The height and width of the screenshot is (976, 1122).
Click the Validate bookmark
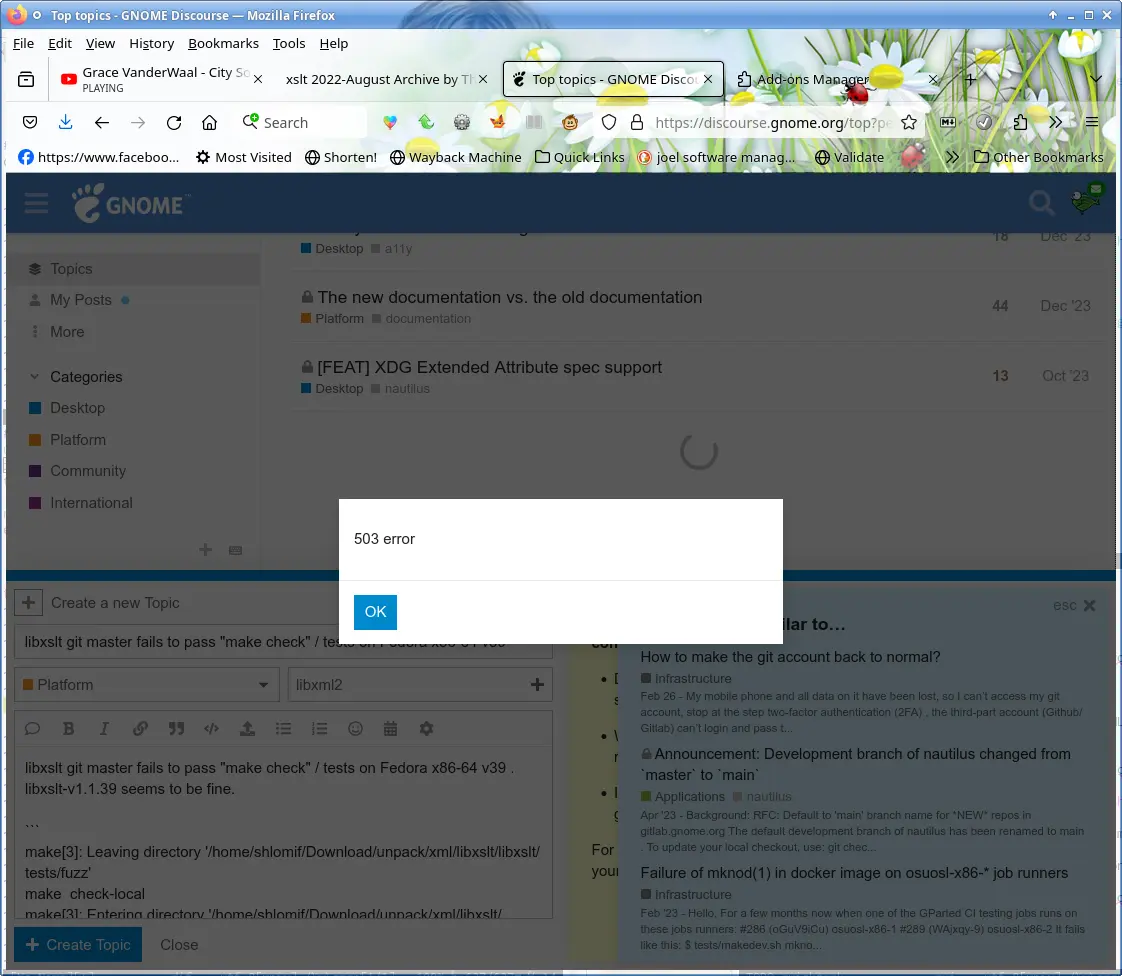(x=849, y=157)
